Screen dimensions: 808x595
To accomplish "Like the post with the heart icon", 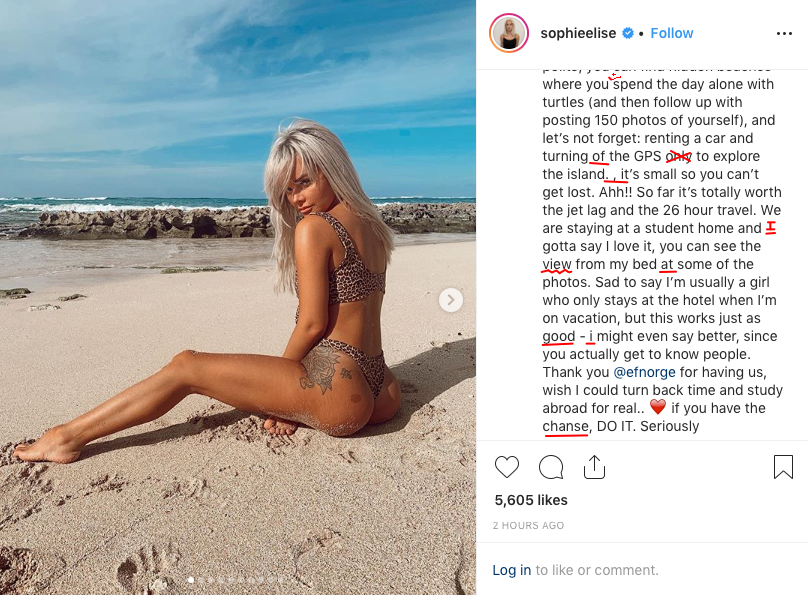I will (x=507, y=467).
